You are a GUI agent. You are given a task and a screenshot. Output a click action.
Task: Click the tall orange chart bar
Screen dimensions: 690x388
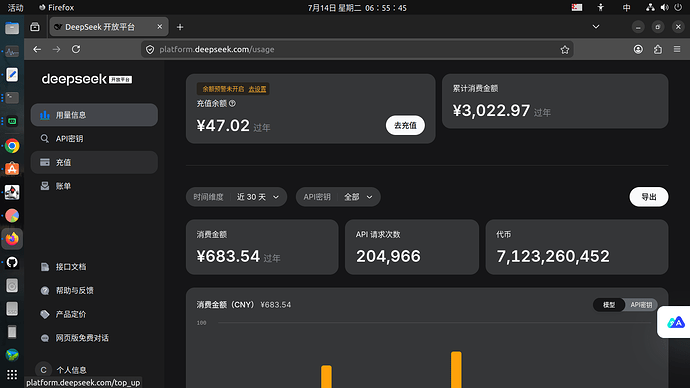456,370
